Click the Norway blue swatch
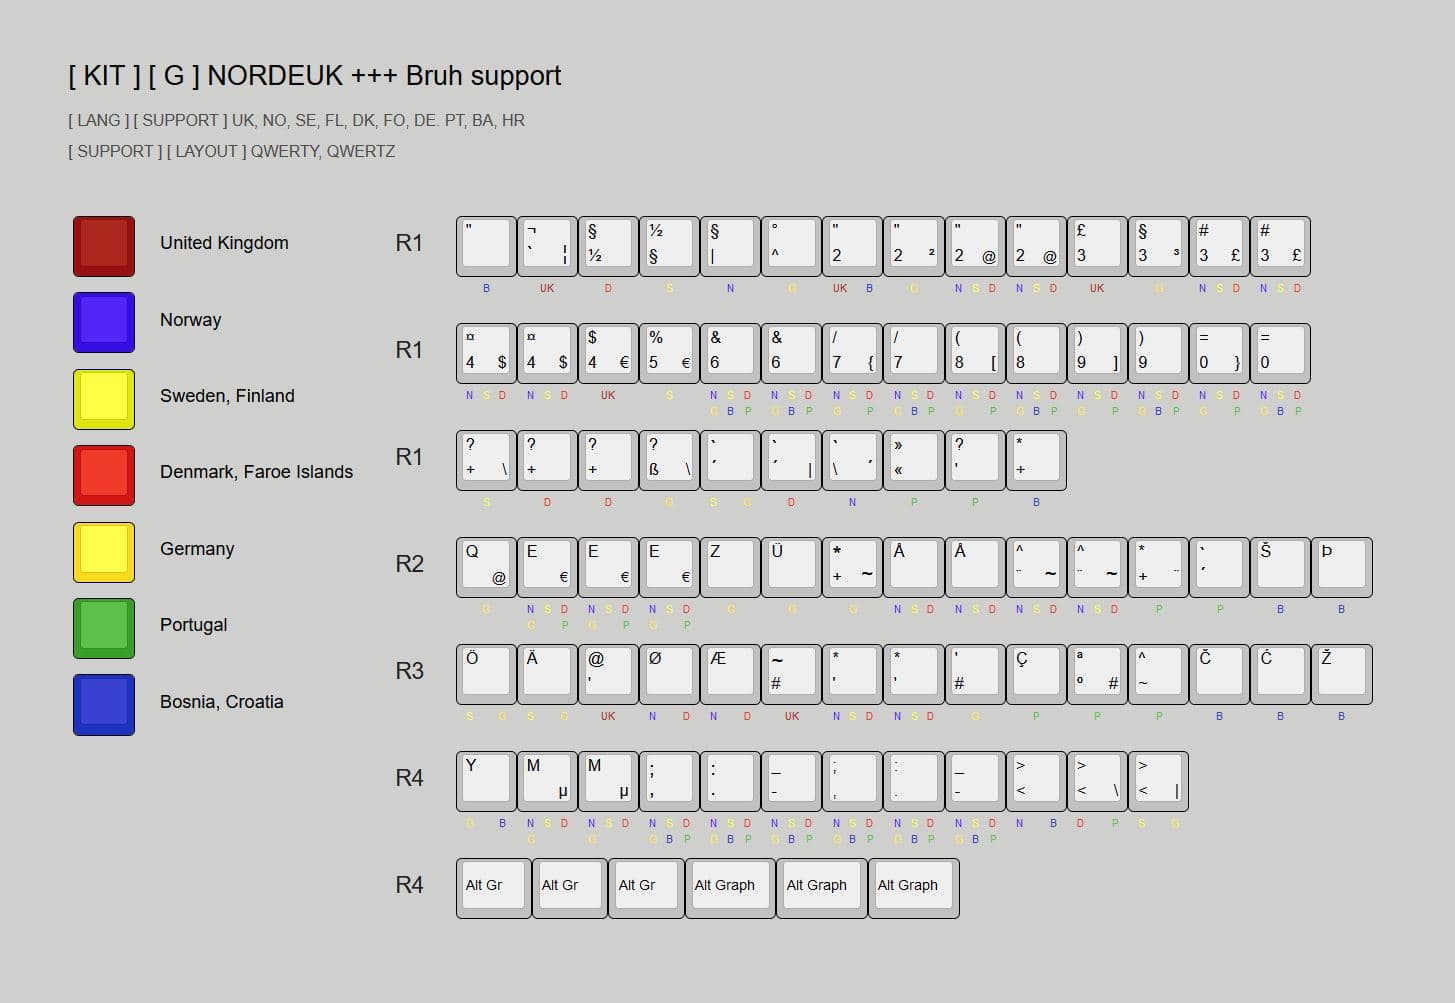The height and width of the screenshot is (1003, 1455). click(103, 322)
